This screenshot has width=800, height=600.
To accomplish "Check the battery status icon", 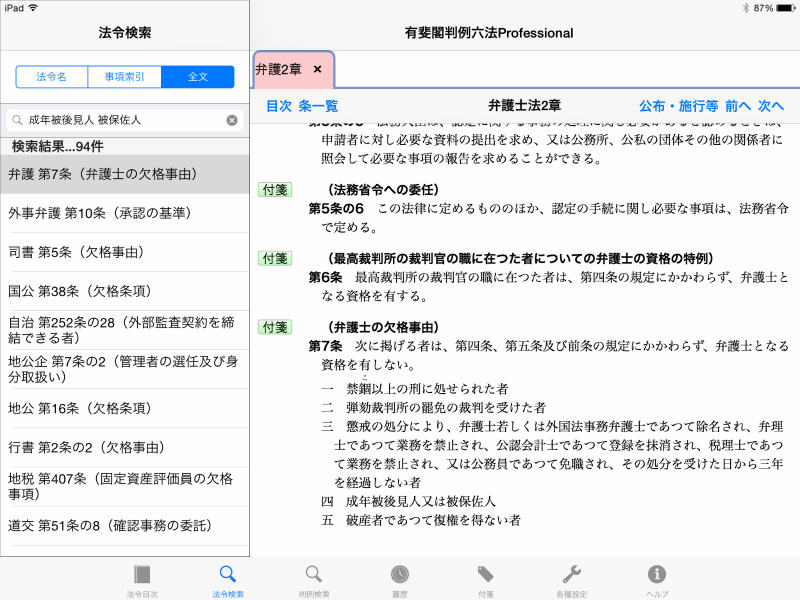I will pos(786,8).
